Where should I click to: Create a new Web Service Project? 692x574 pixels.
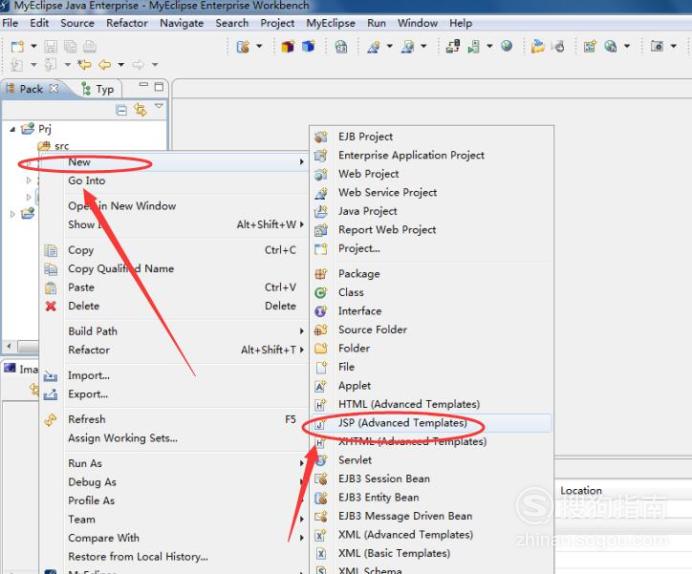(x=432, y=192)
